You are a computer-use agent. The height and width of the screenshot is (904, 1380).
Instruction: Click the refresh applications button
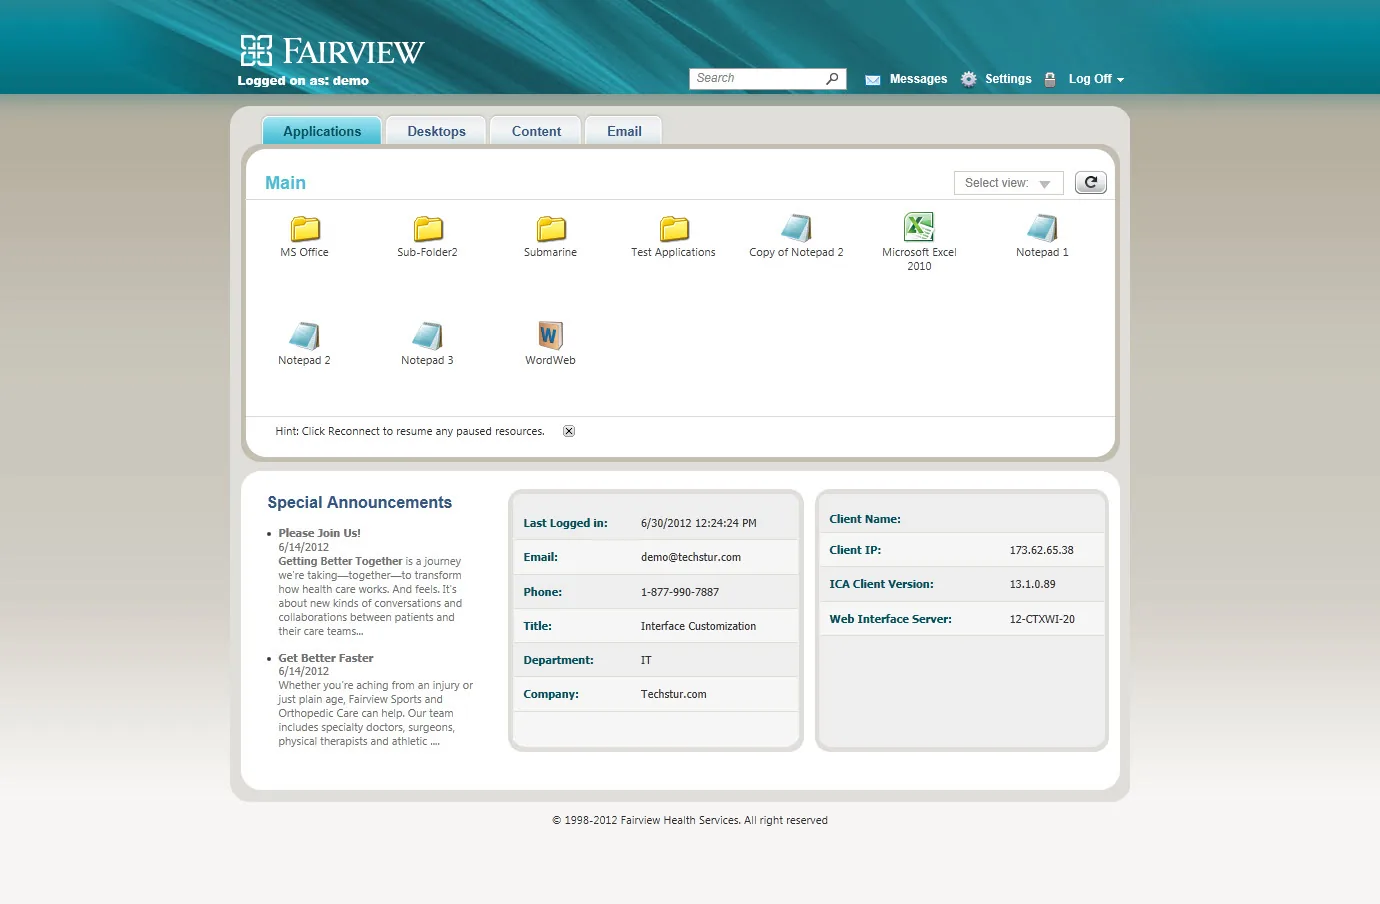click(x=1091, y=183)
